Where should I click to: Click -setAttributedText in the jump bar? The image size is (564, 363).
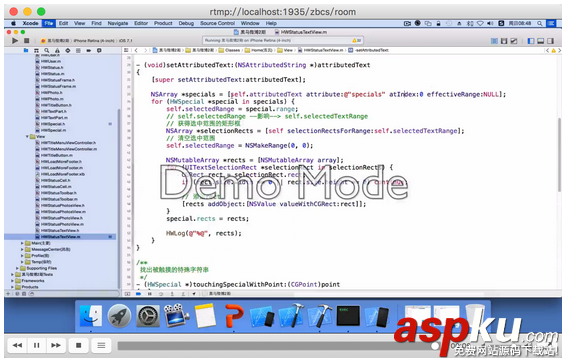click(x=369, y=50)
